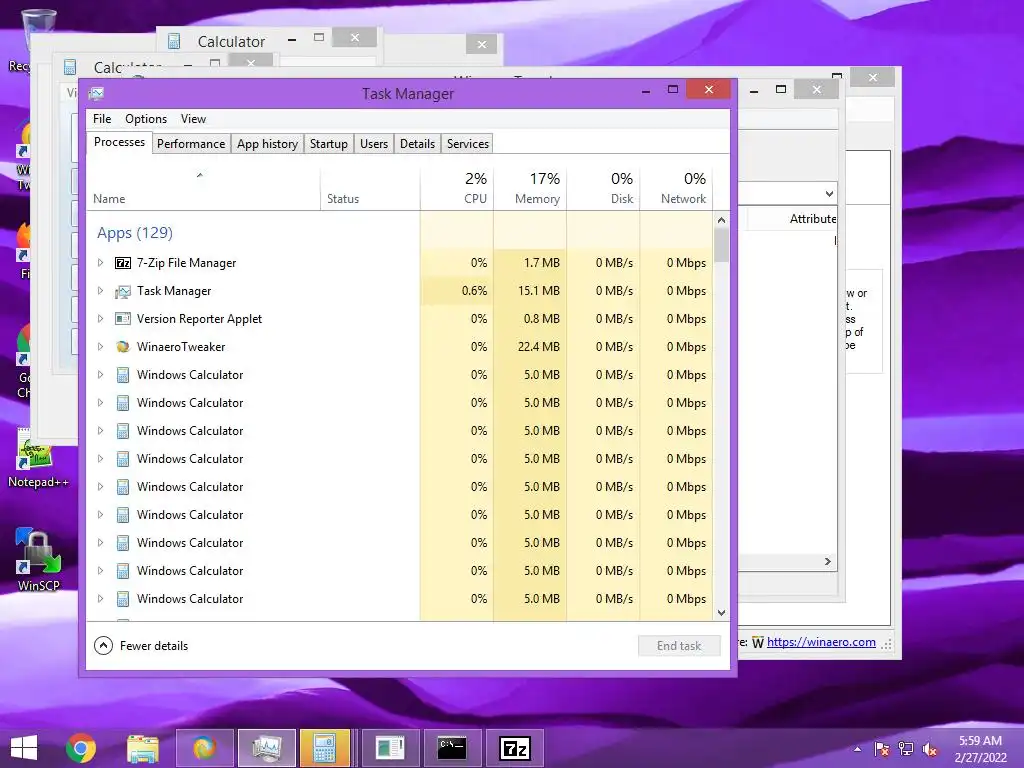Select the Processes tab

(x=120, y=142)
